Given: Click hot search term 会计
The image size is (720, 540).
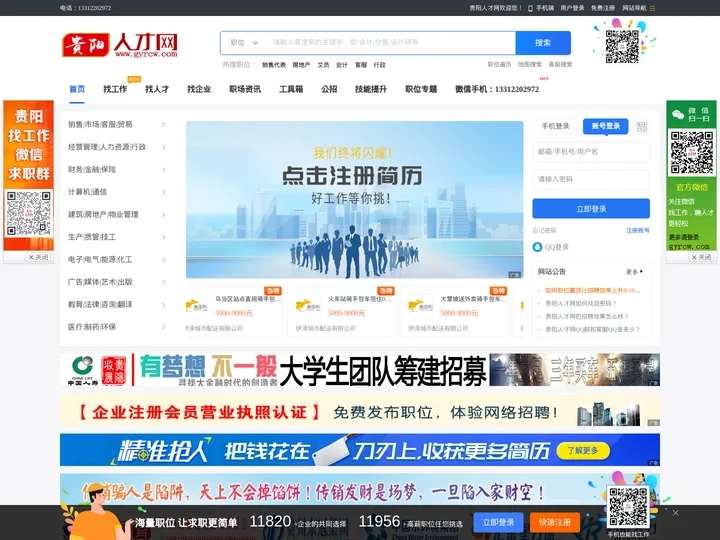Looking at the screenshot, I should [x=342, y=65].
